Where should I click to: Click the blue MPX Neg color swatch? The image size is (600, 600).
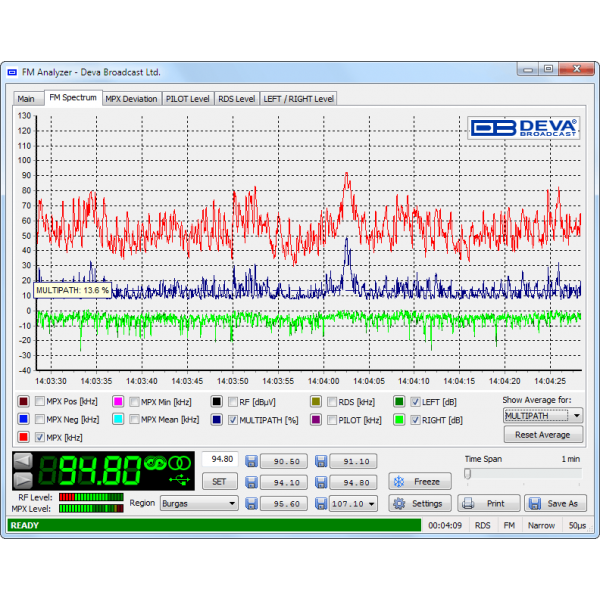(x=23, y=419)
